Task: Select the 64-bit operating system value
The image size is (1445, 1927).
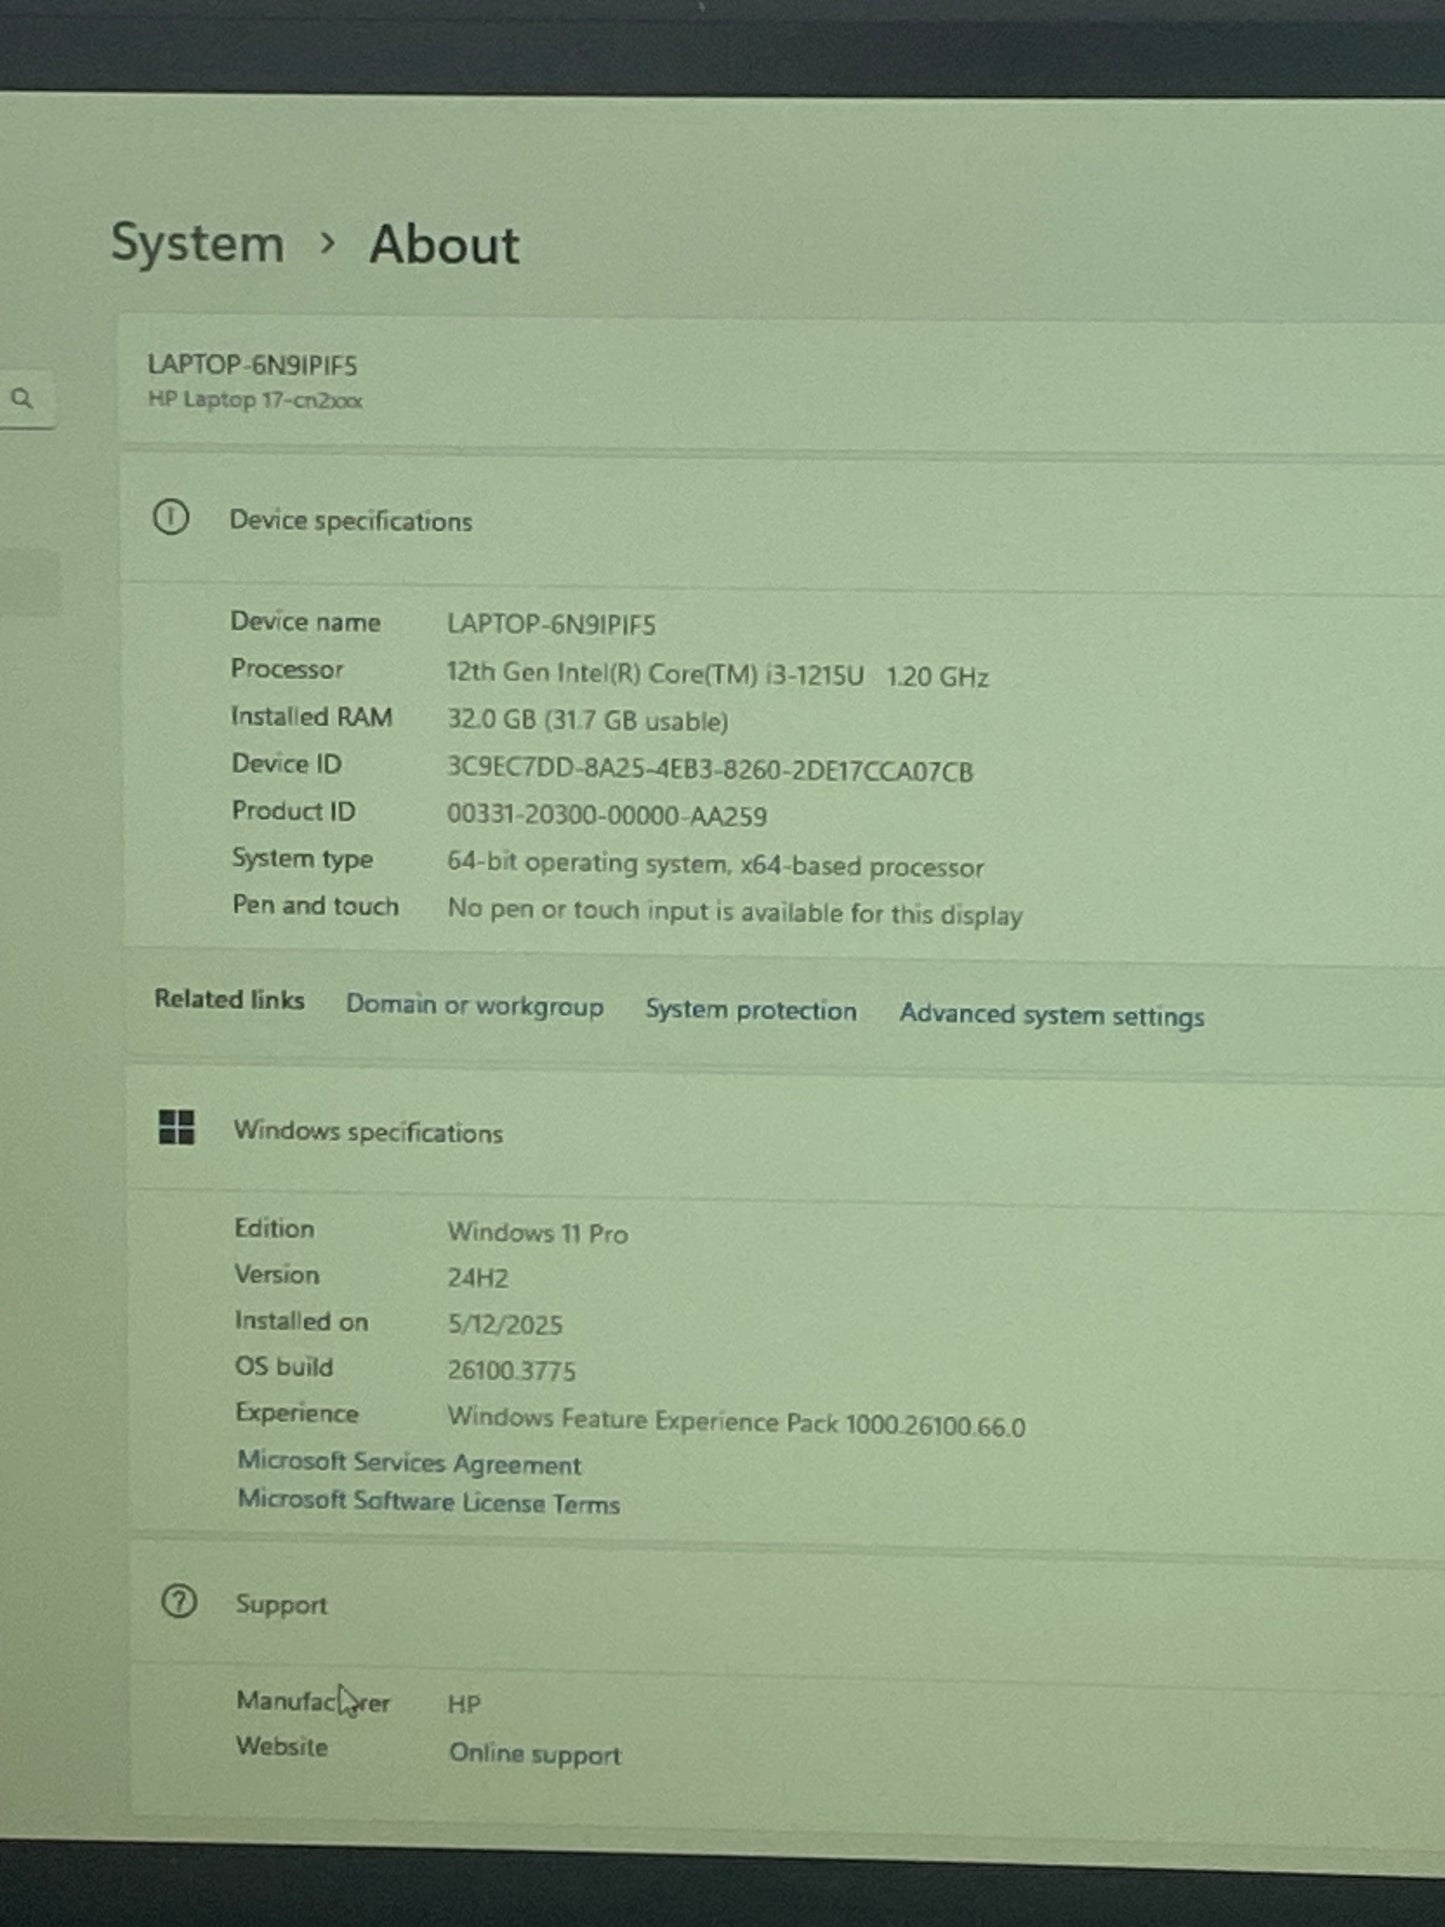Action: click(716, 864)
